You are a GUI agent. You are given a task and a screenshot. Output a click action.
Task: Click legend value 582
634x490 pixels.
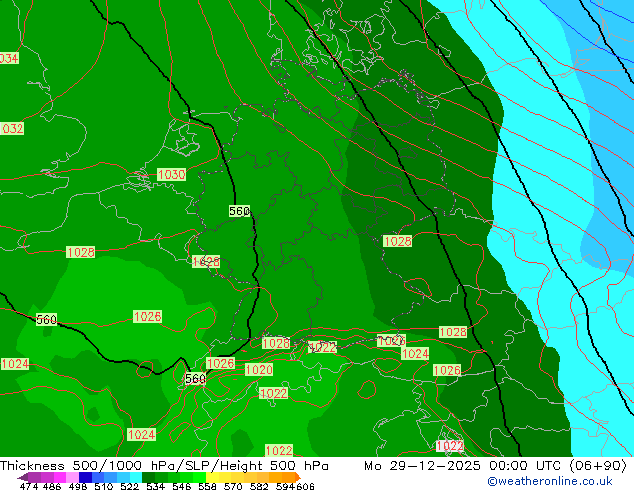259,486
